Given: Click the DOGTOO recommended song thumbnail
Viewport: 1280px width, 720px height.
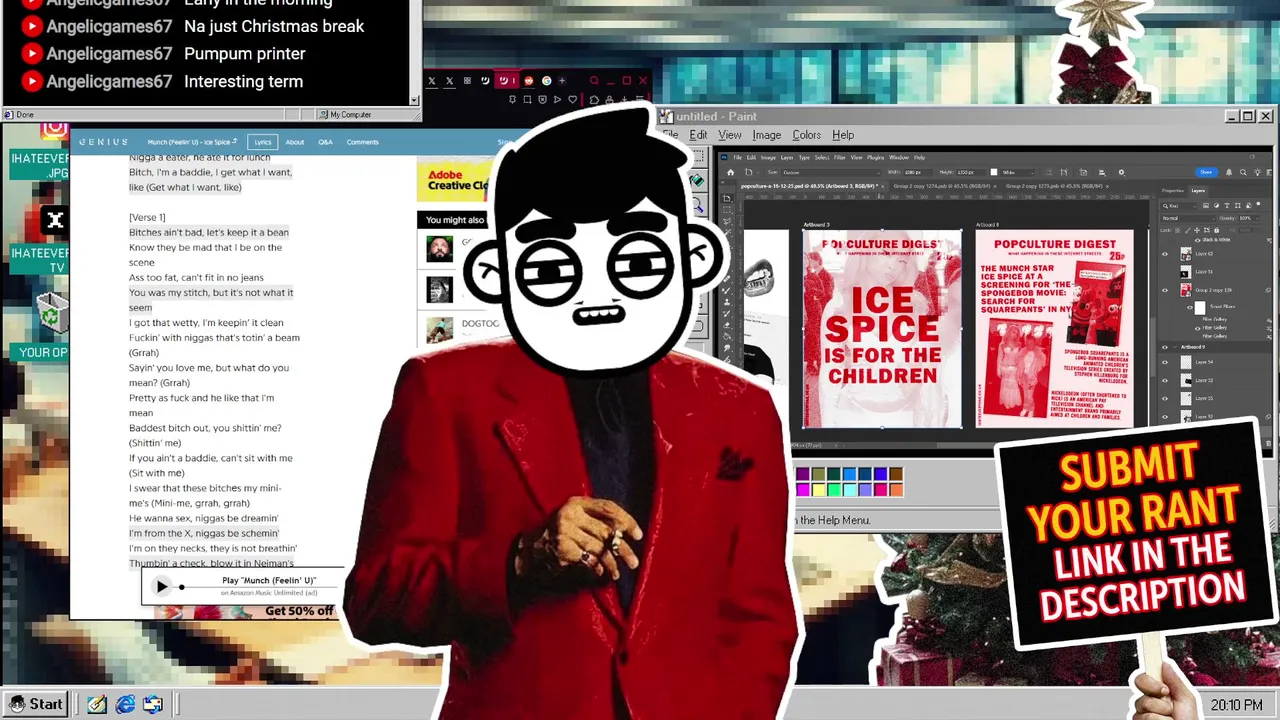Looking at the screenshot, I should coord(439,329).
